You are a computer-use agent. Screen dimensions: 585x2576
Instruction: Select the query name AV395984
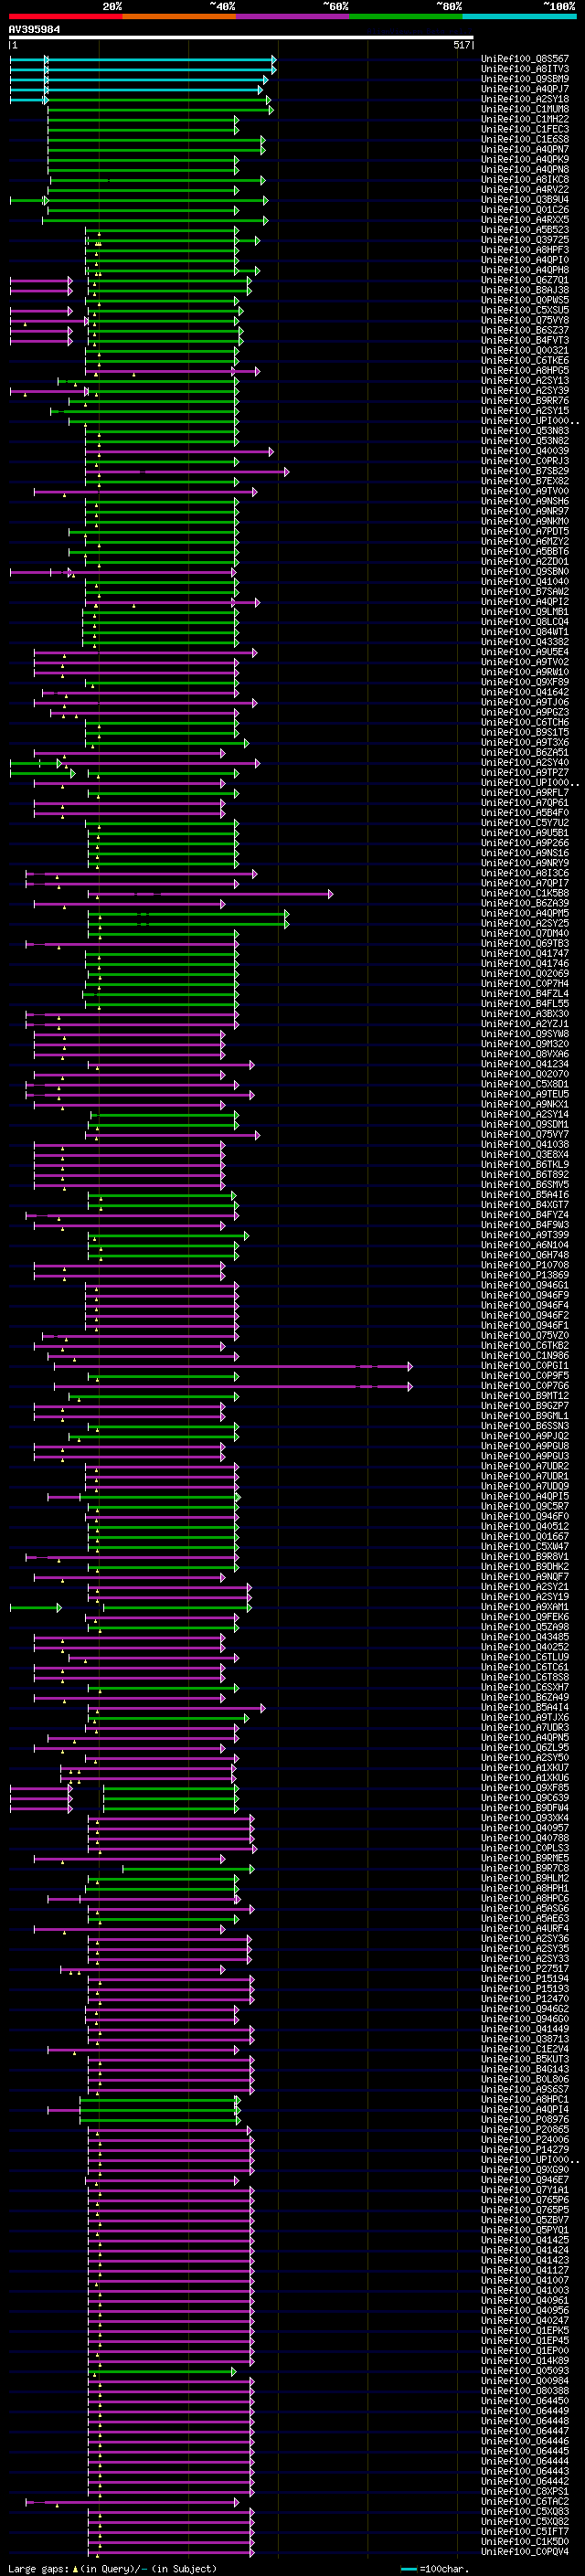[x=34, y=29]
